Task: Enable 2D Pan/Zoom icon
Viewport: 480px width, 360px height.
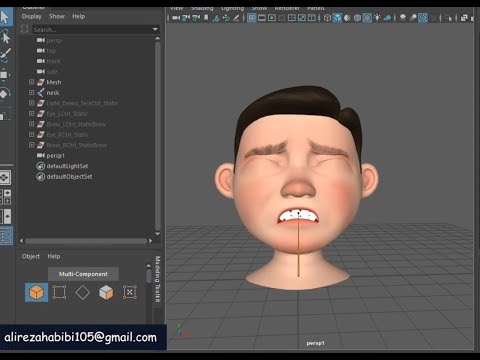Action: coord(226,18)
